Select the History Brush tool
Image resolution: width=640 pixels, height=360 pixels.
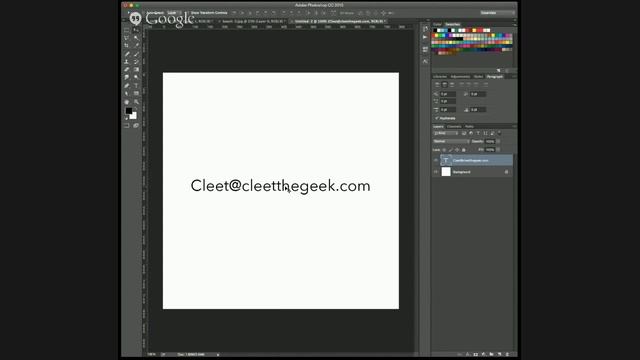click(136, 62)
